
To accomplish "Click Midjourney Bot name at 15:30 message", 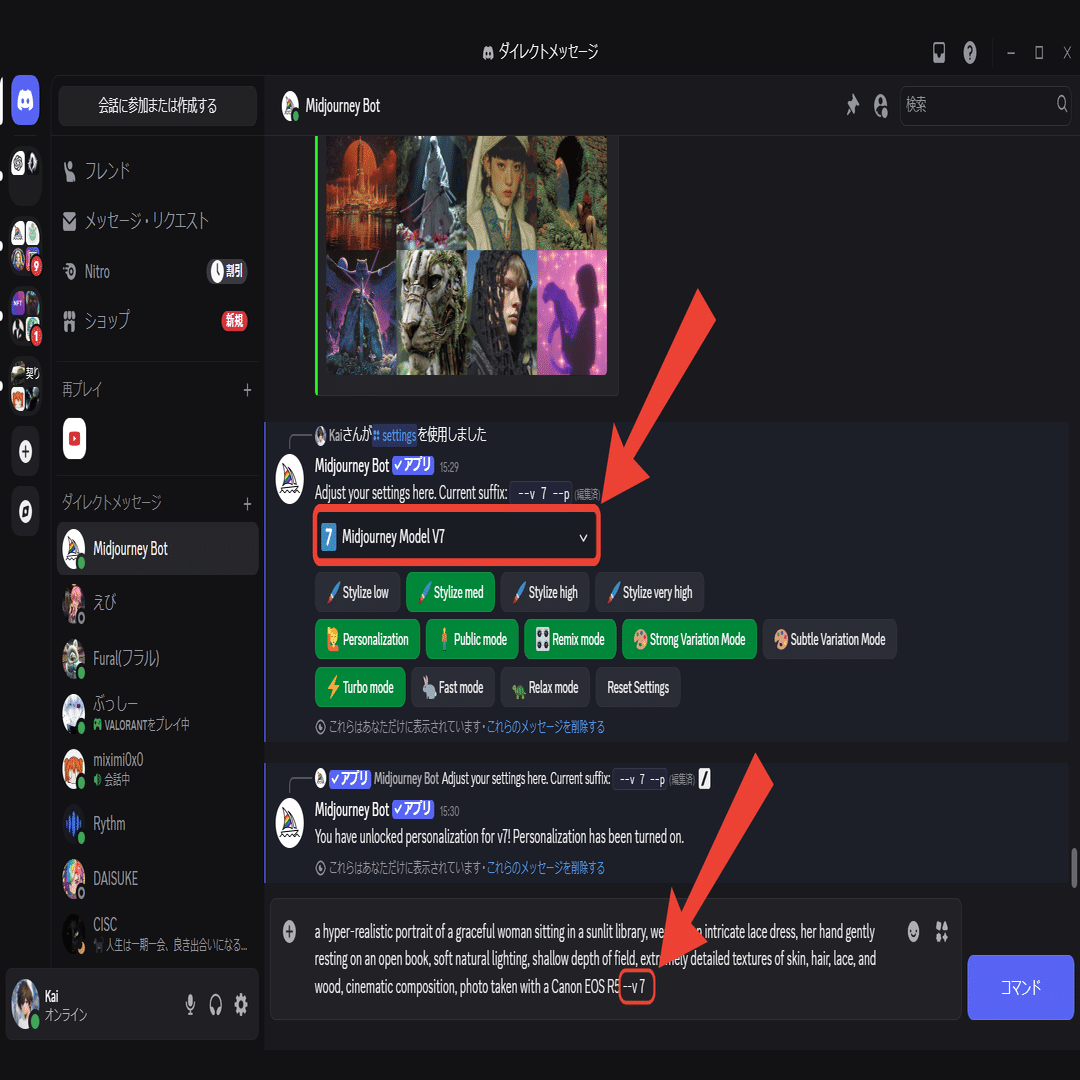I will (x=351, y=809).
